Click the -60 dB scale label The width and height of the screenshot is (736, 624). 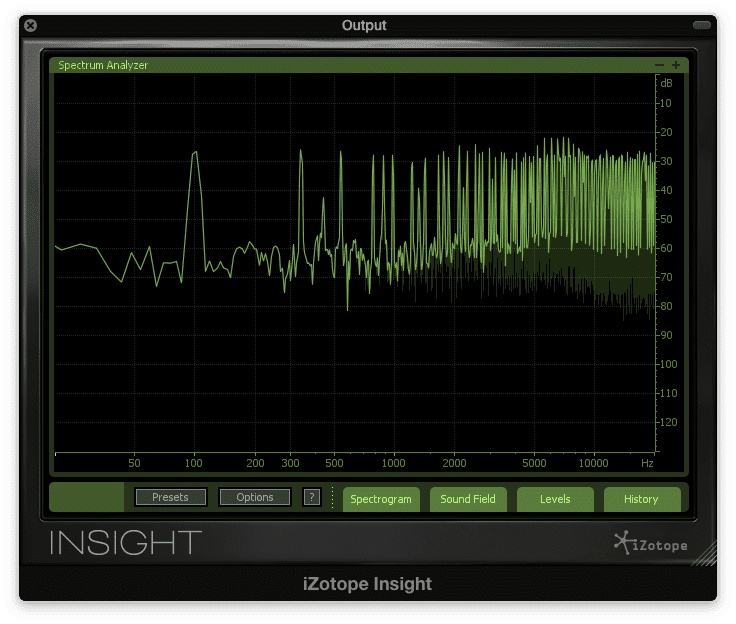(666, 248)
